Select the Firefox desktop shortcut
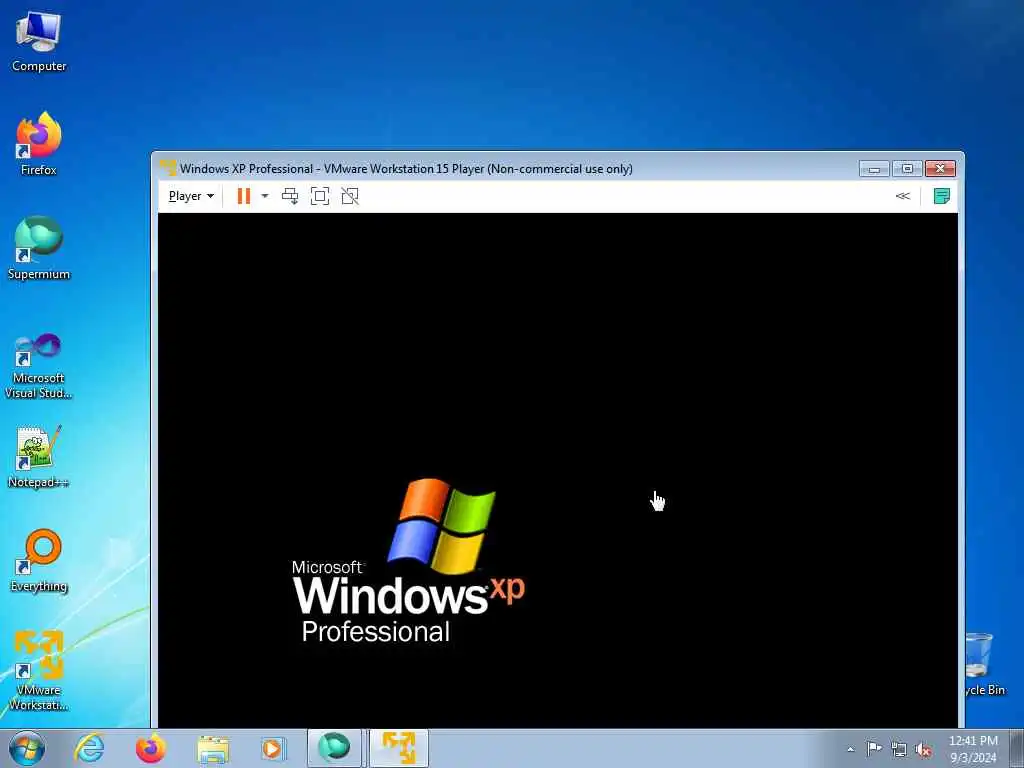 (39, 144)
